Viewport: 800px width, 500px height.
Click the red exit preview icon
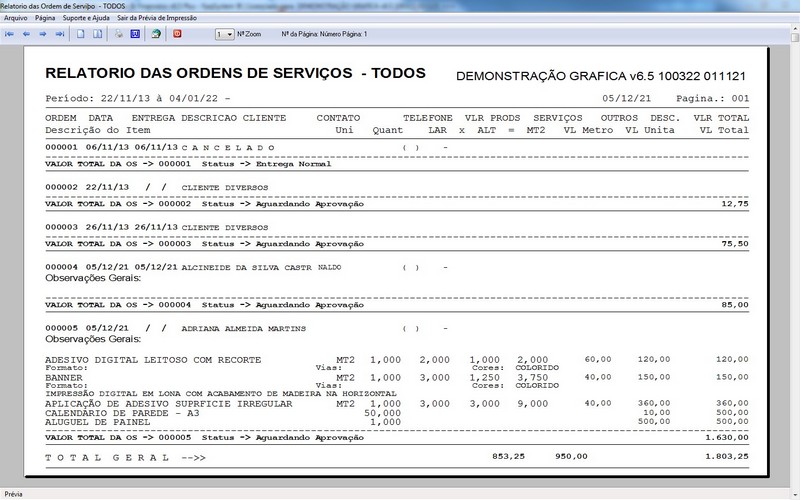(177, 34)
